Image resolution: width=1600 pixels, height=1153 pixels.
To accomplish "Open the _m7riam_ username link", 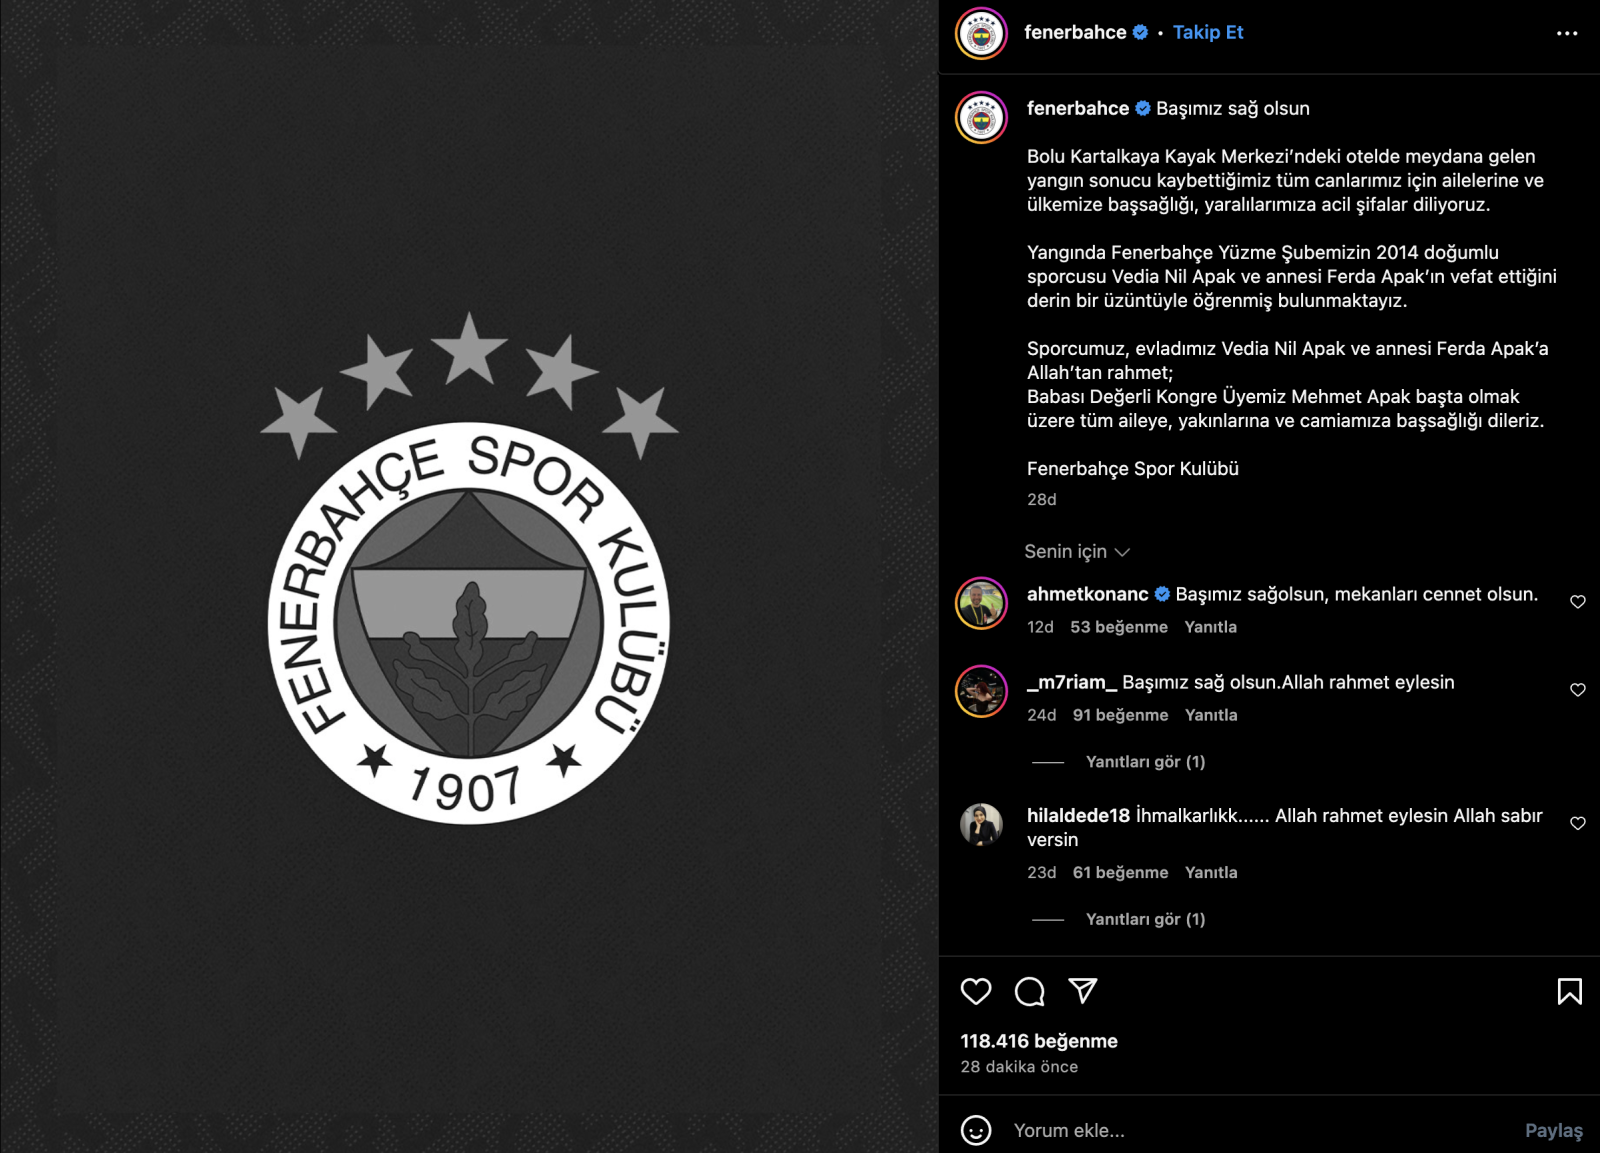I will click(x=1072, y=682).
